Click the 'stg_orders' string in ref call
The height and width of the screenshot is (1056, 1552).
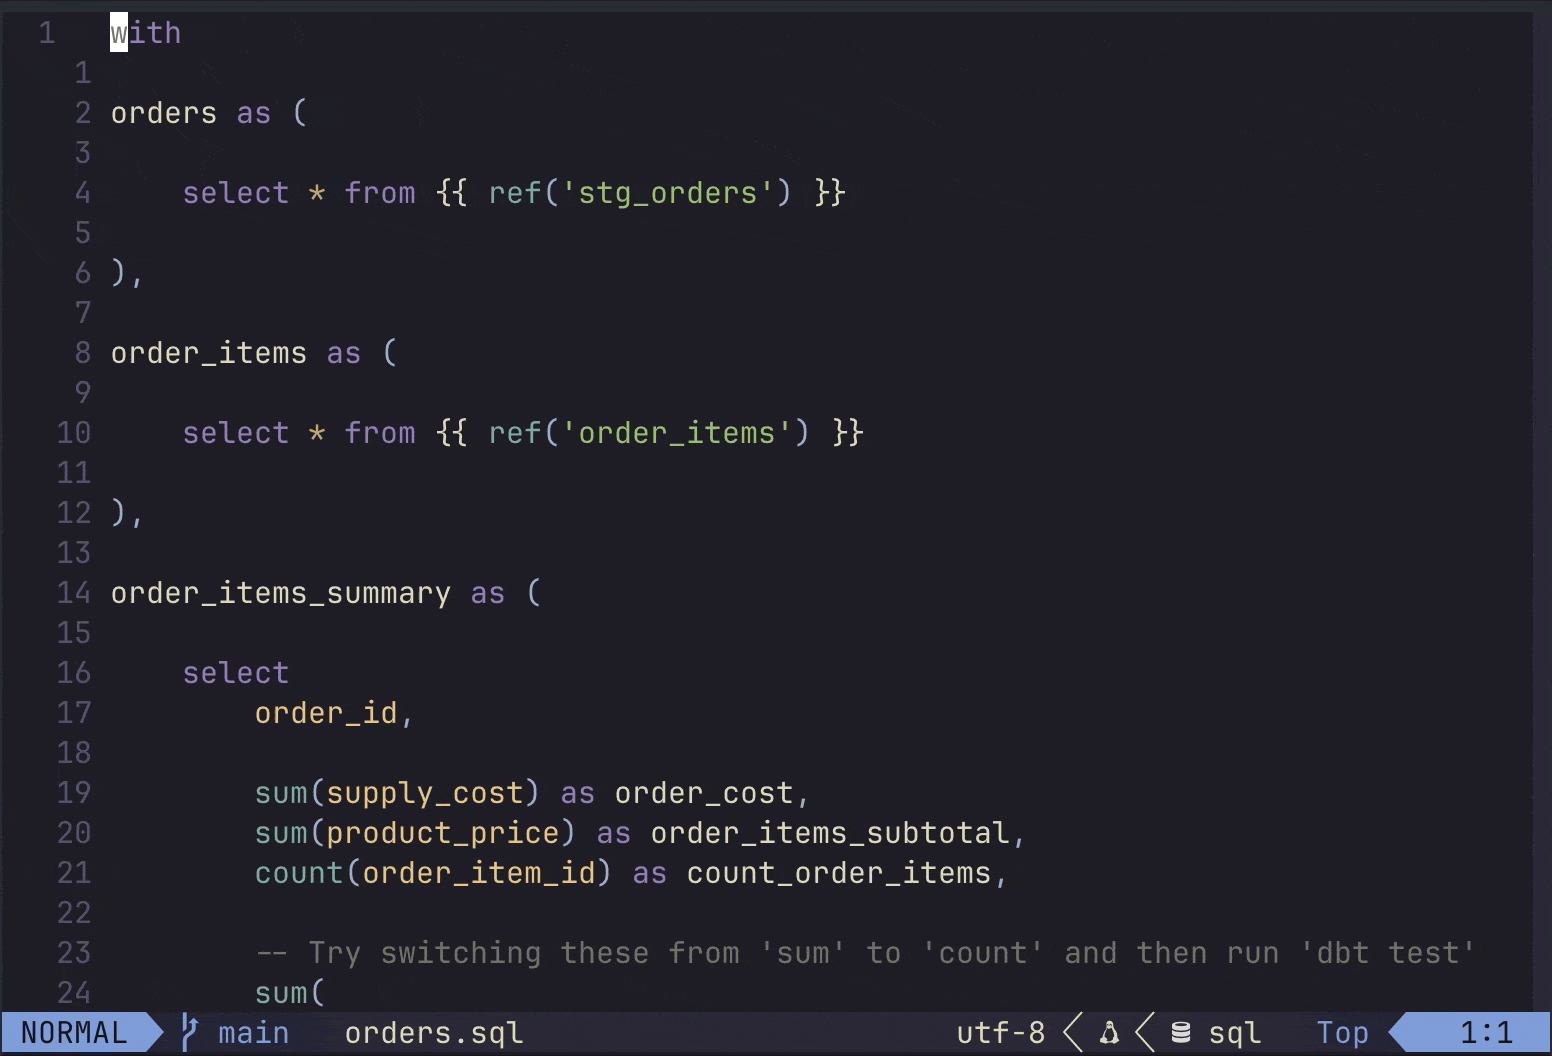click(x=668, y=193)
